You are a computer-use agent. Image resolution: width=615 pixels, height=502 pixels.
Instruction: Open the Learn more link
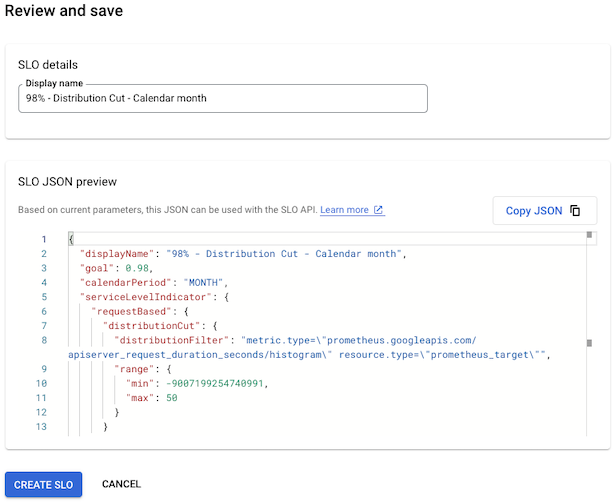(344, 210)
